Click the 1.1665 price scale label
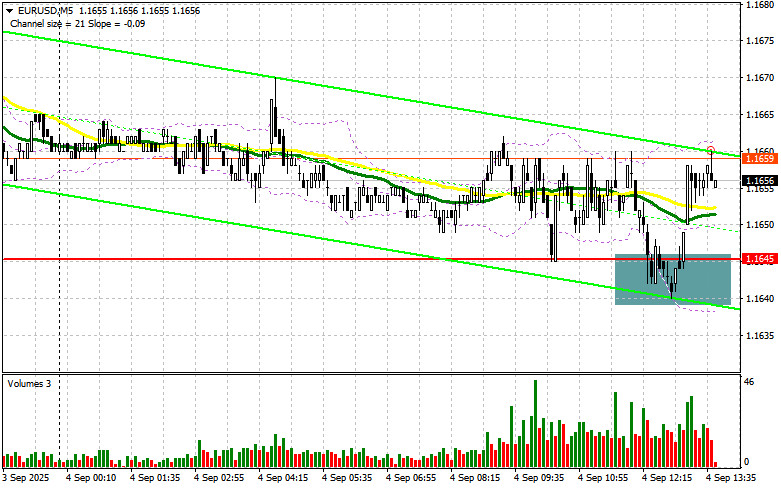The width and height of the screenshot is (781, 489). pos(760,115)
